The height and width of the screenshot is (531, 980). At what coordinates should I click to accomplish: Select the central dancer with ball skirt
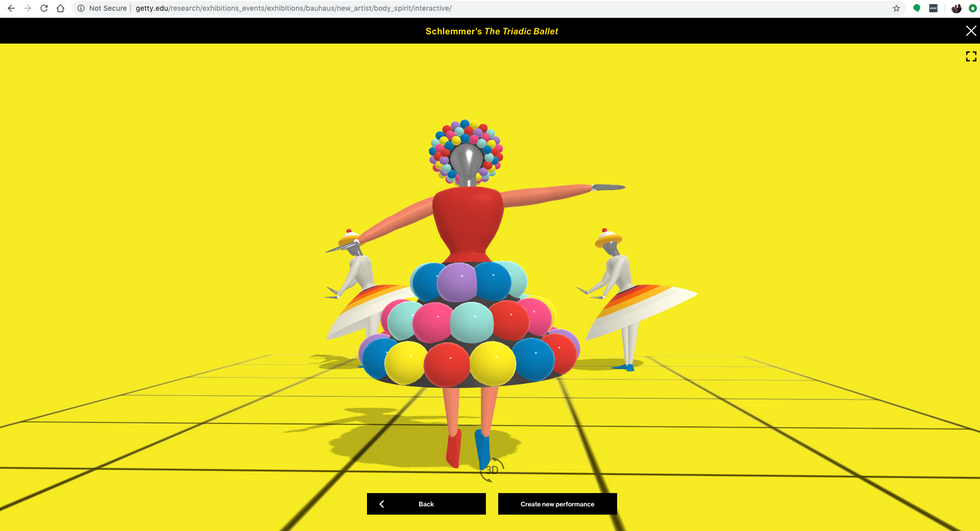click(469, 294)
